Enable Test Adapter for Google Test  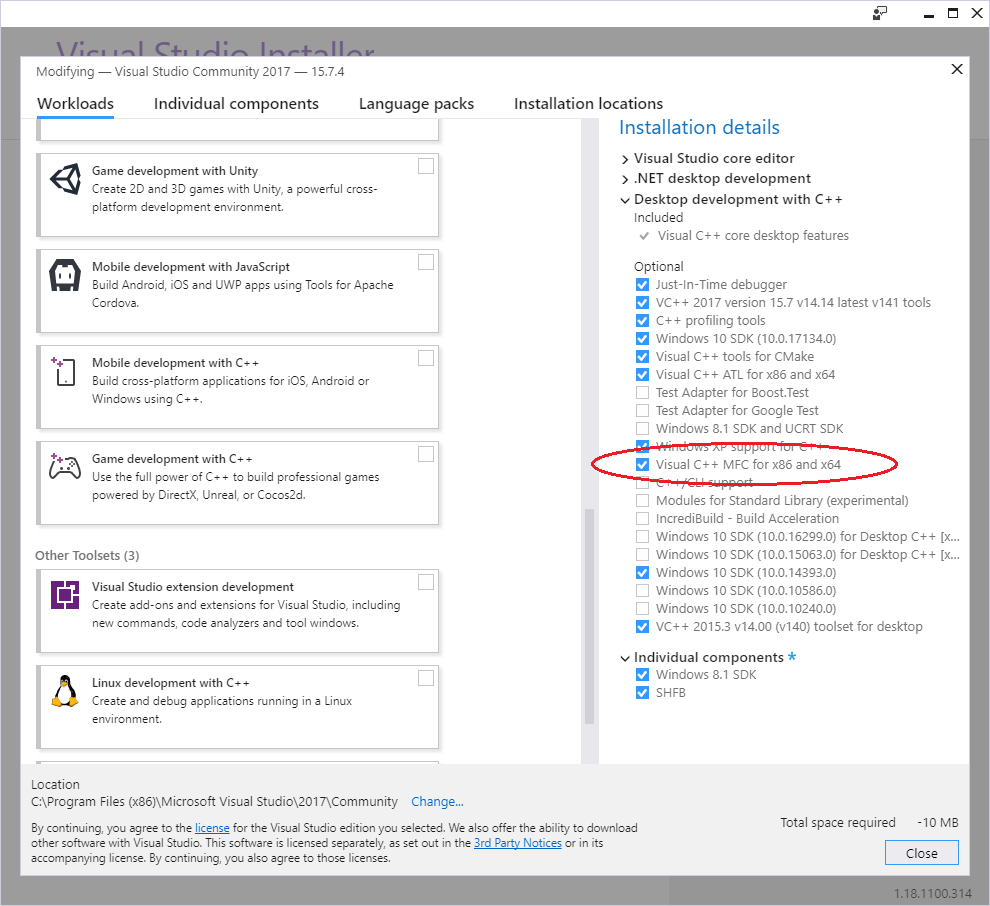[642, 411]
